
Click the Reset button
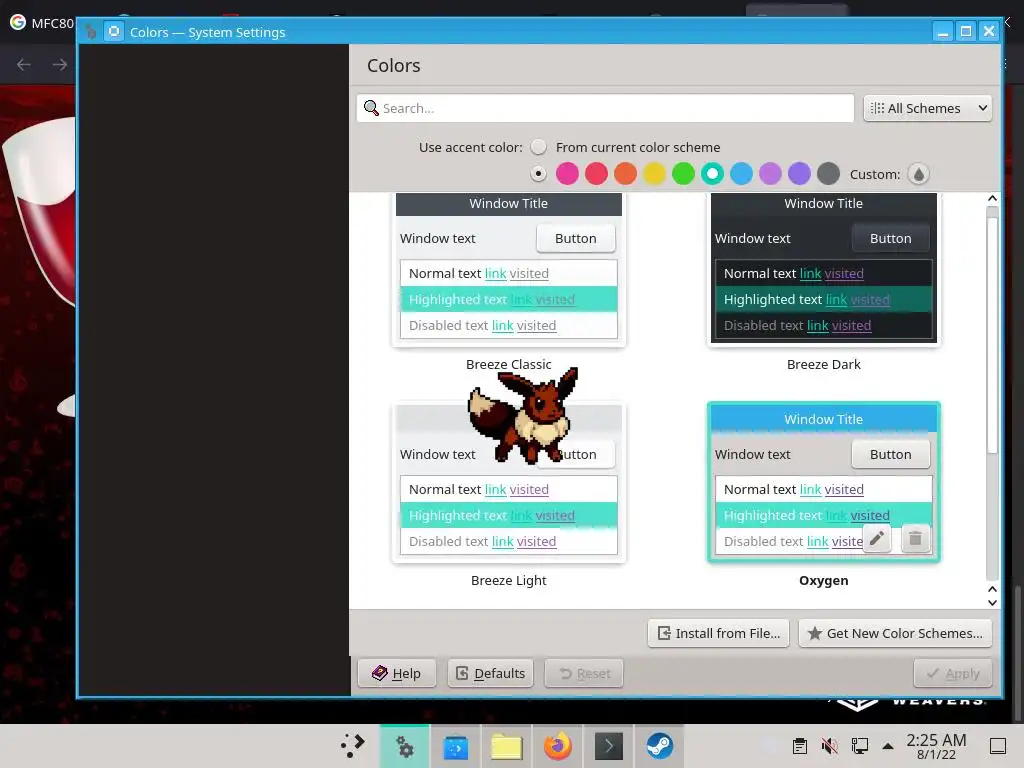tap(584, 673)
